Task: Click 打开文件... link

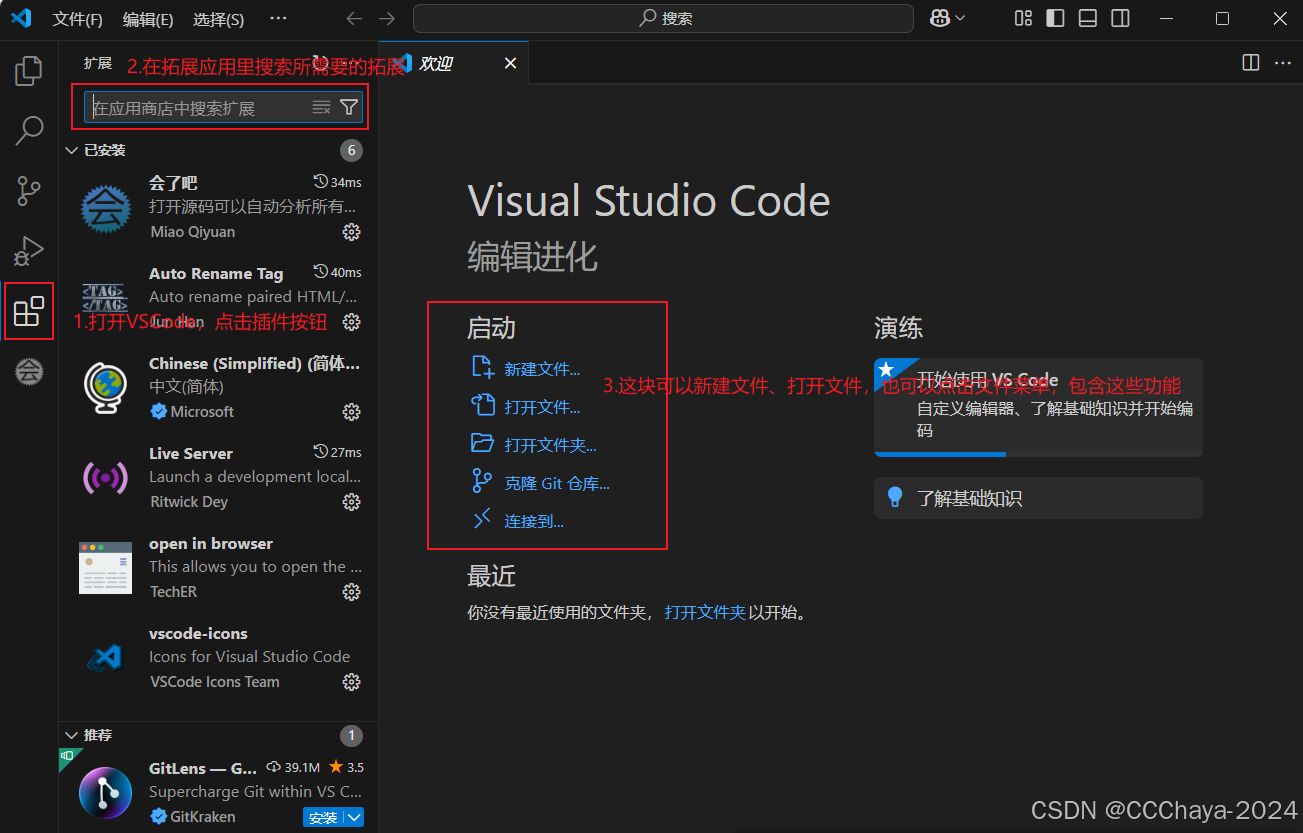Action: pyautogui.click(x=542, y=407)
